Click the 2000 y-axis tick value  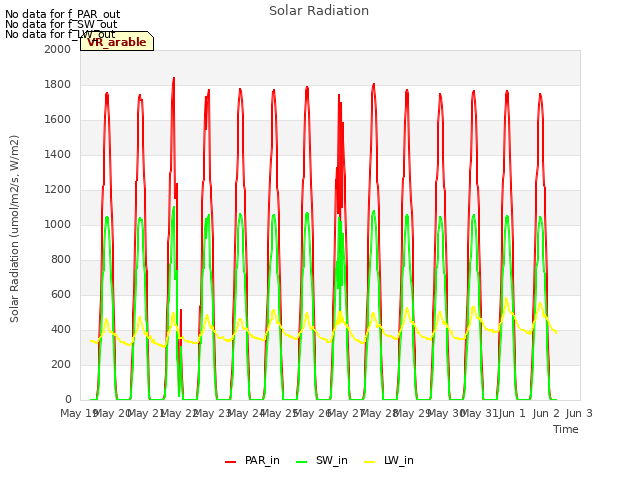click(58, 49)
